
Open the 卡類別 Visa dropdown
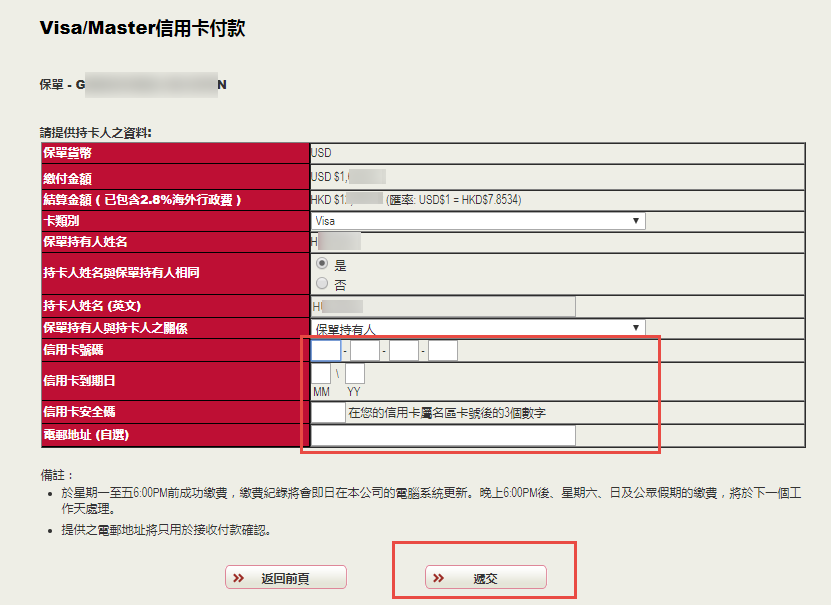tap(478, 221)
